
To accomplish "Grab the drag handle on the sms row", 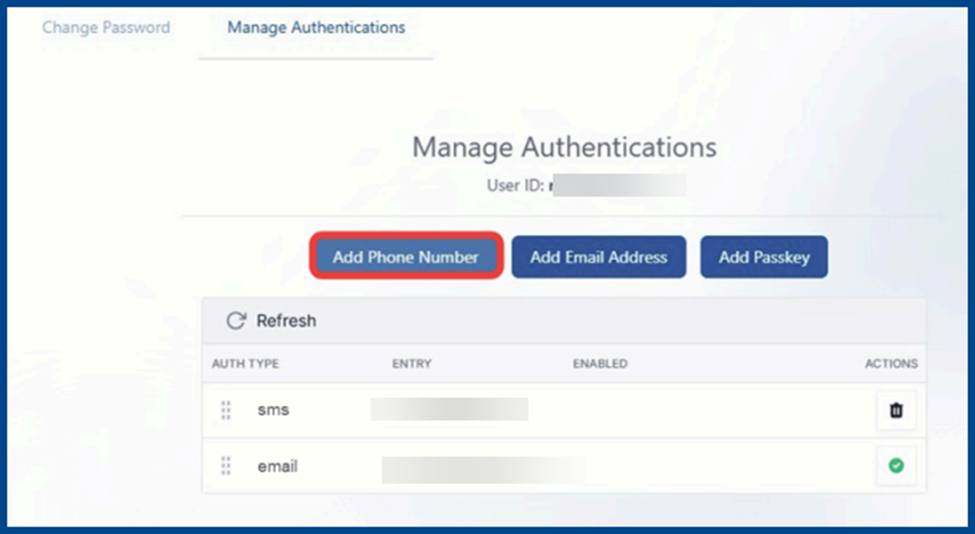I will tap(226, 410).
